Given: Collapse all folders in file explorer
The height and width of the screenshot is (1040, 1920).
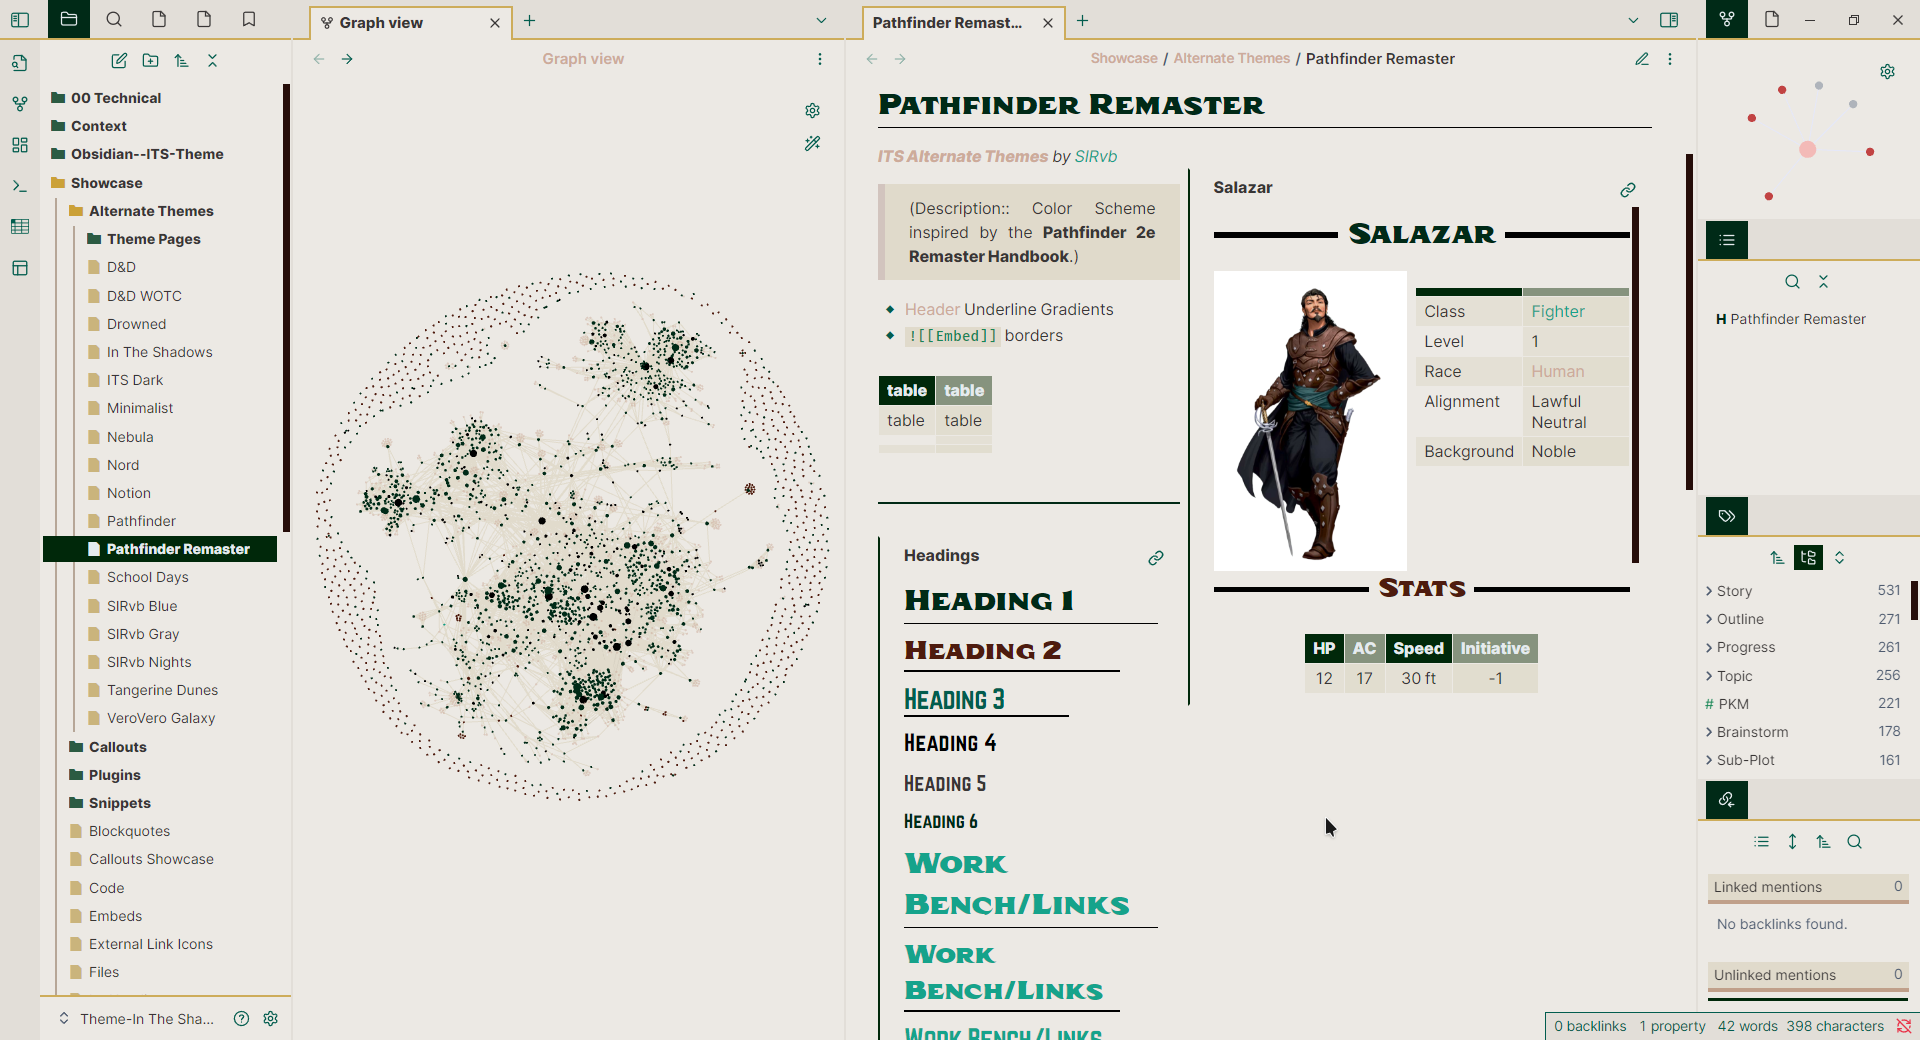Looking at the screenshot, I should tap(212, 60).
